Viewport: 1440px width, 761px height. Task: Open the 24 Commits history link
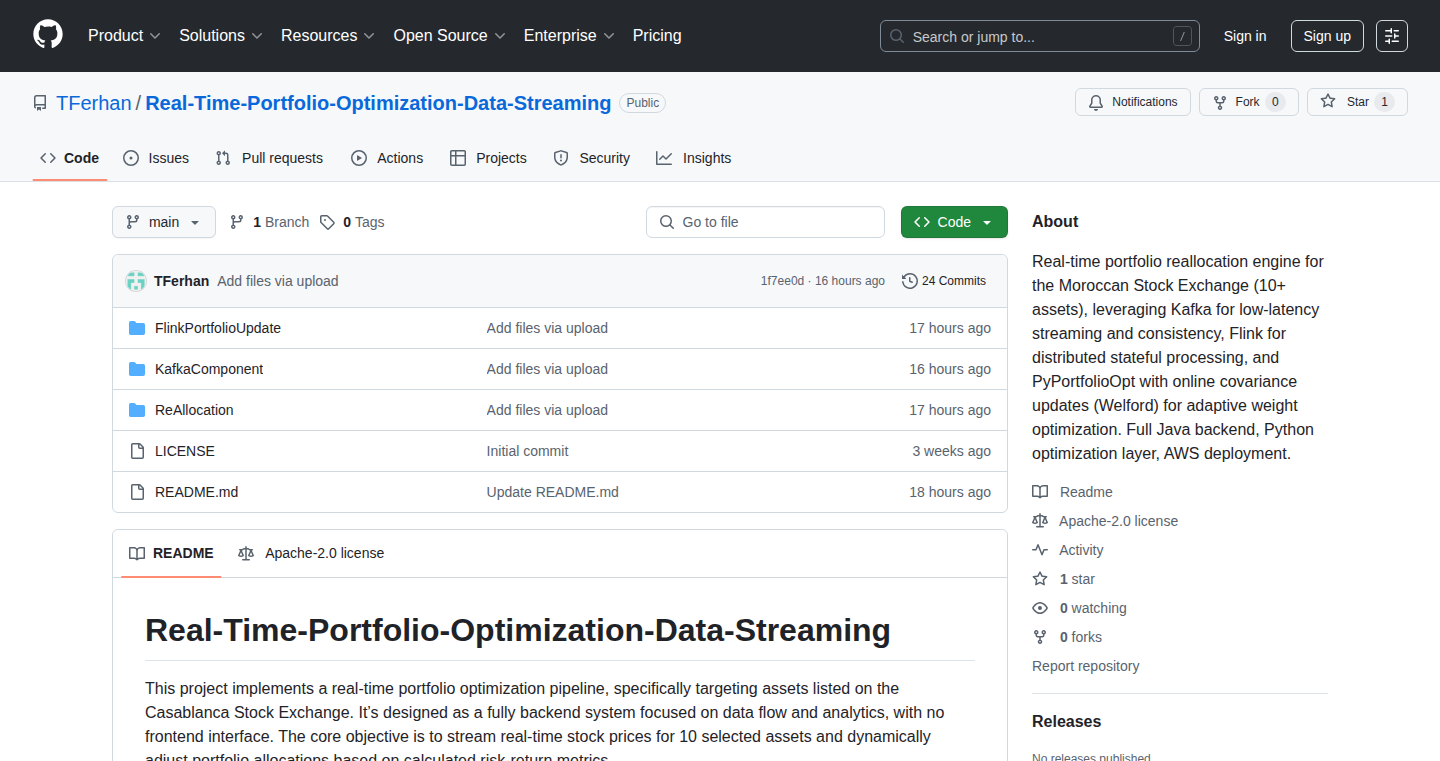coord(944,281)
